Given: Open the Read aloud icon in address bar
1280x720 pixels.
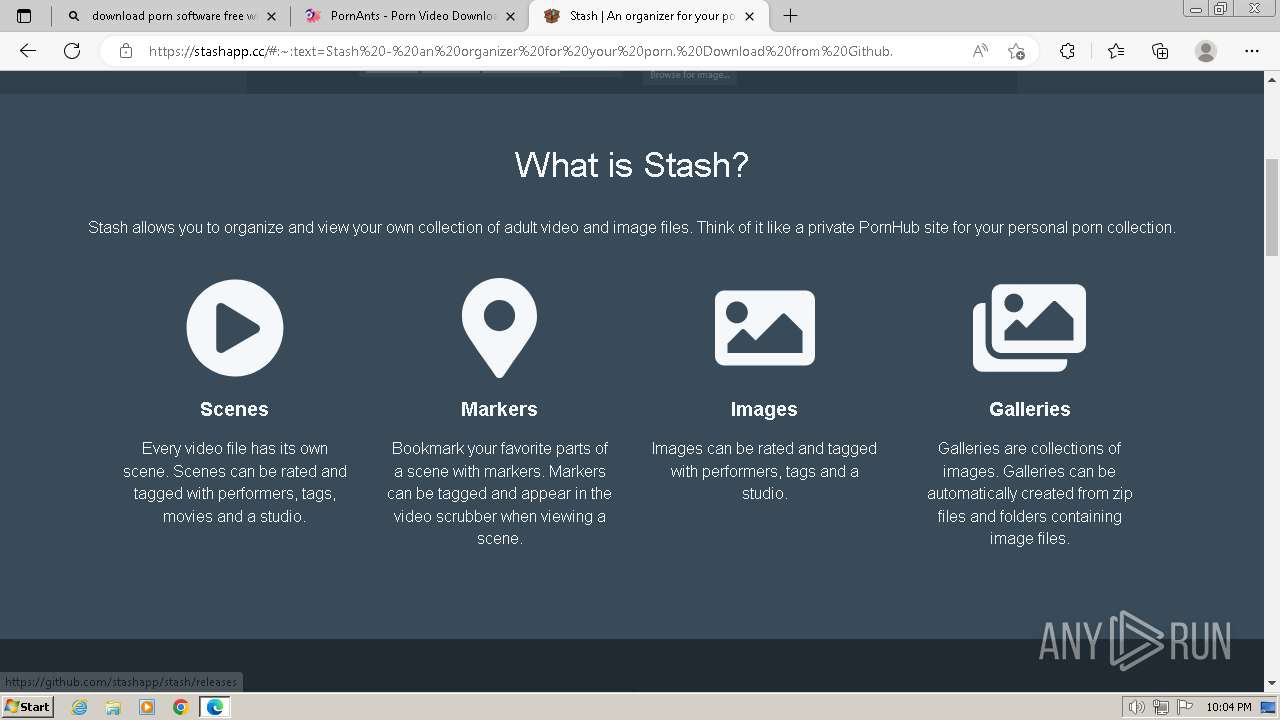Looking at the screenshot, I should coord(980,51).
